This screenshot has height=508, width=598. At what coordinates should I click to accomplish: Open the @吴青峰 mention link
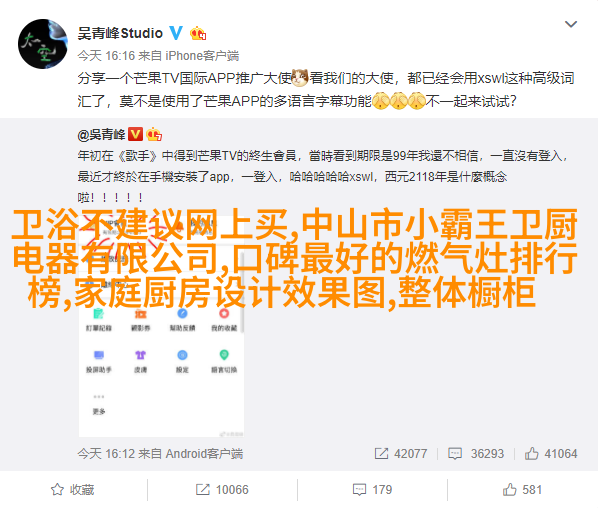click(x=101, y=135)
